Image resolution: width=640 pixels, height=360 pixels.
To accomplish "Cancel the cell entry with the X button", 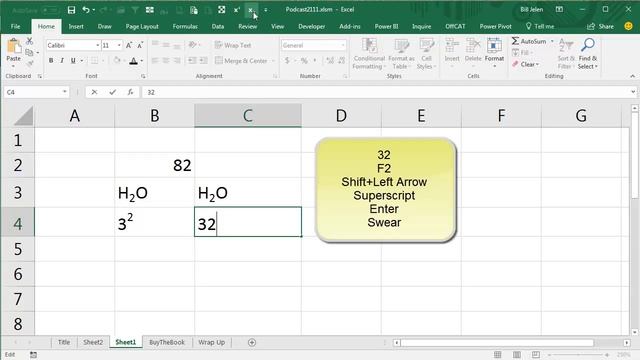I will click(94, 92).
